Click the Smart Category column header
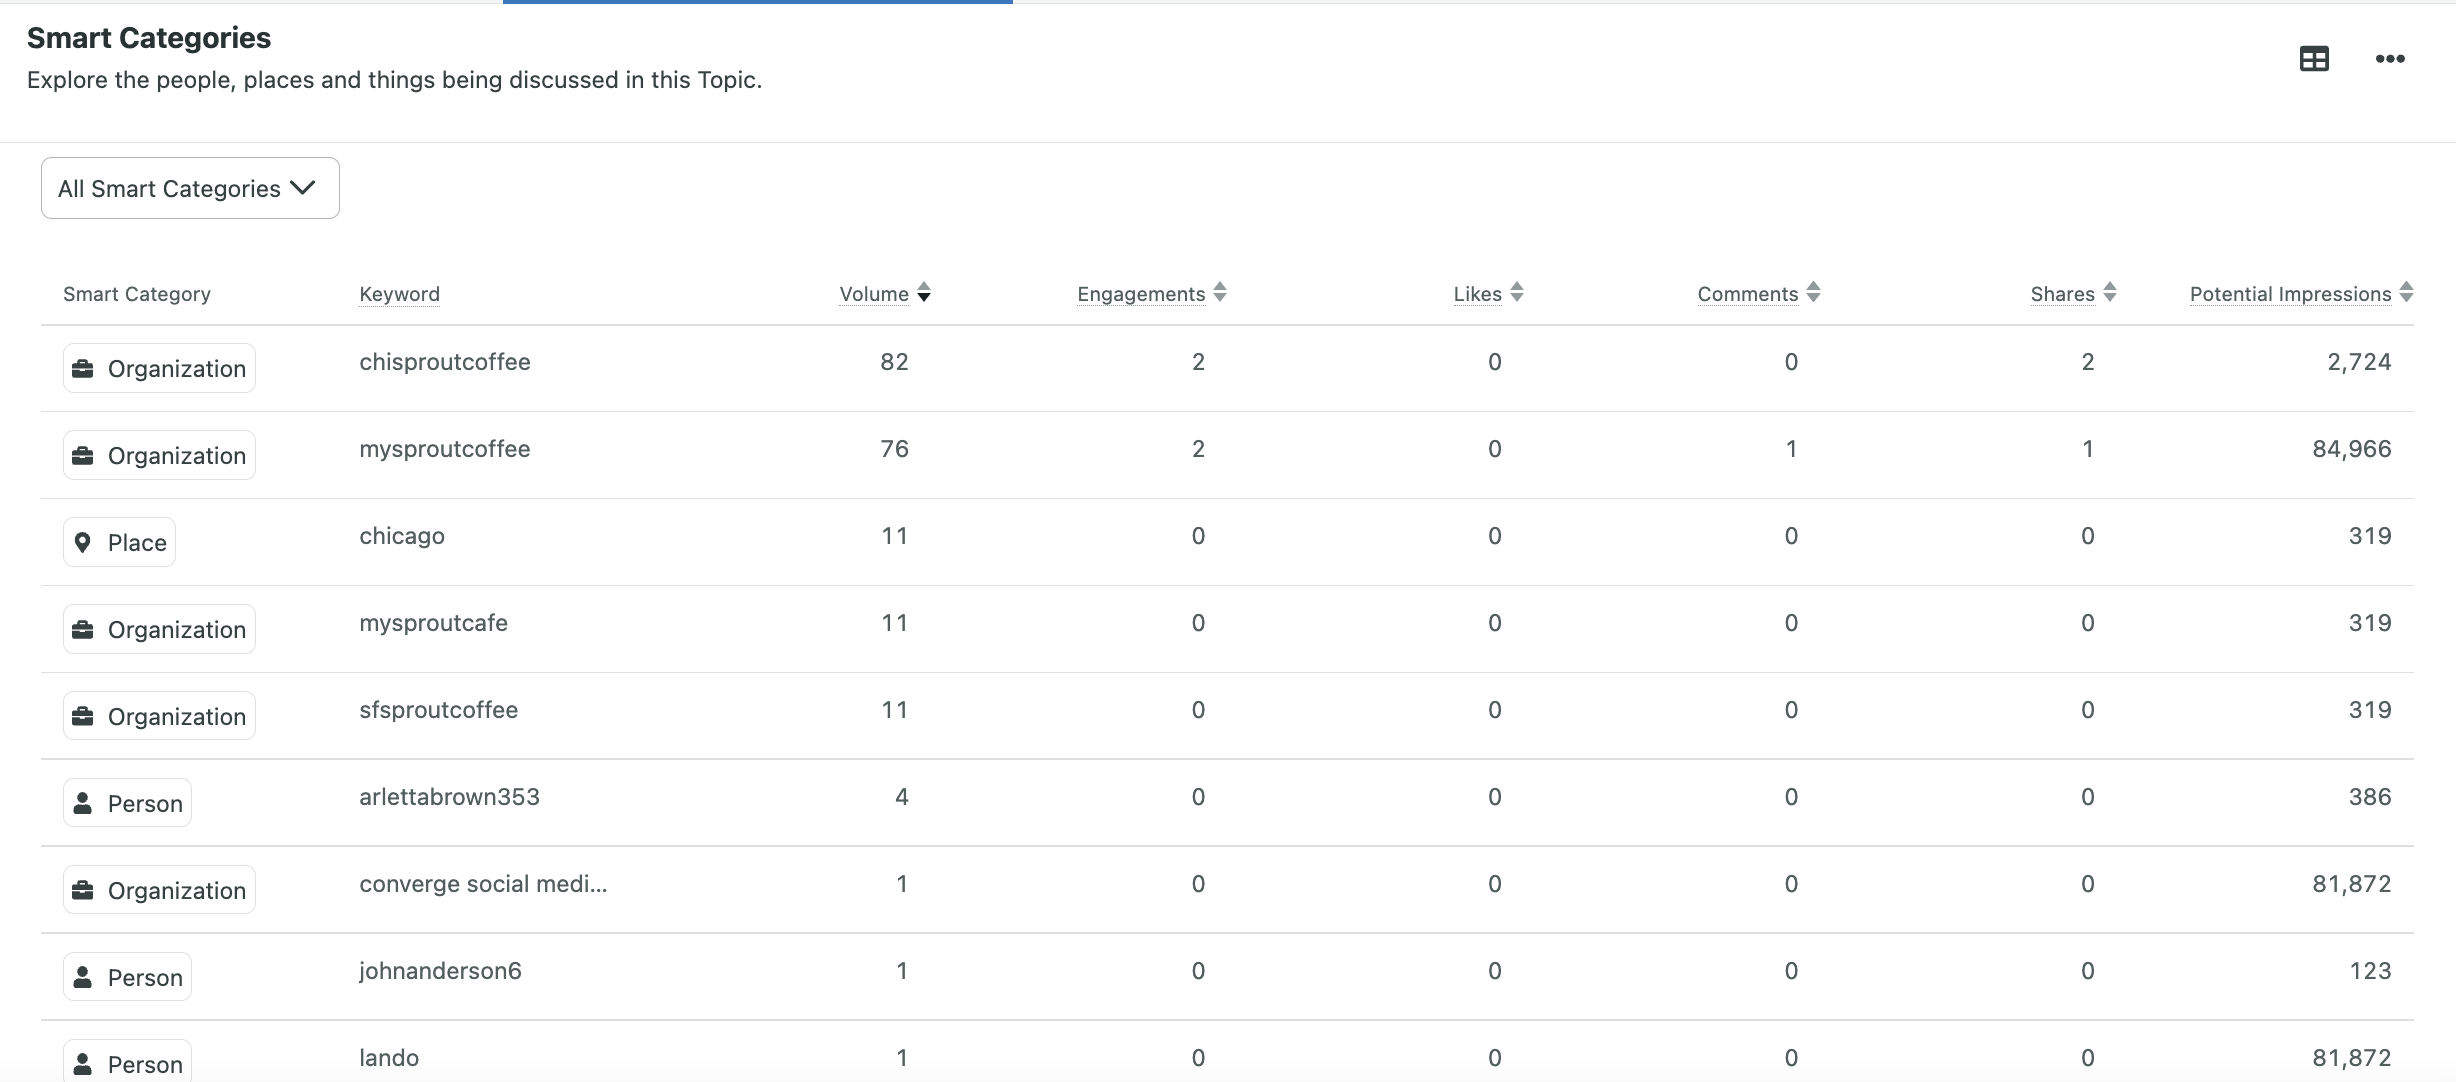2456x1082 pixels. pyautogui.click(x=137, y=294)
